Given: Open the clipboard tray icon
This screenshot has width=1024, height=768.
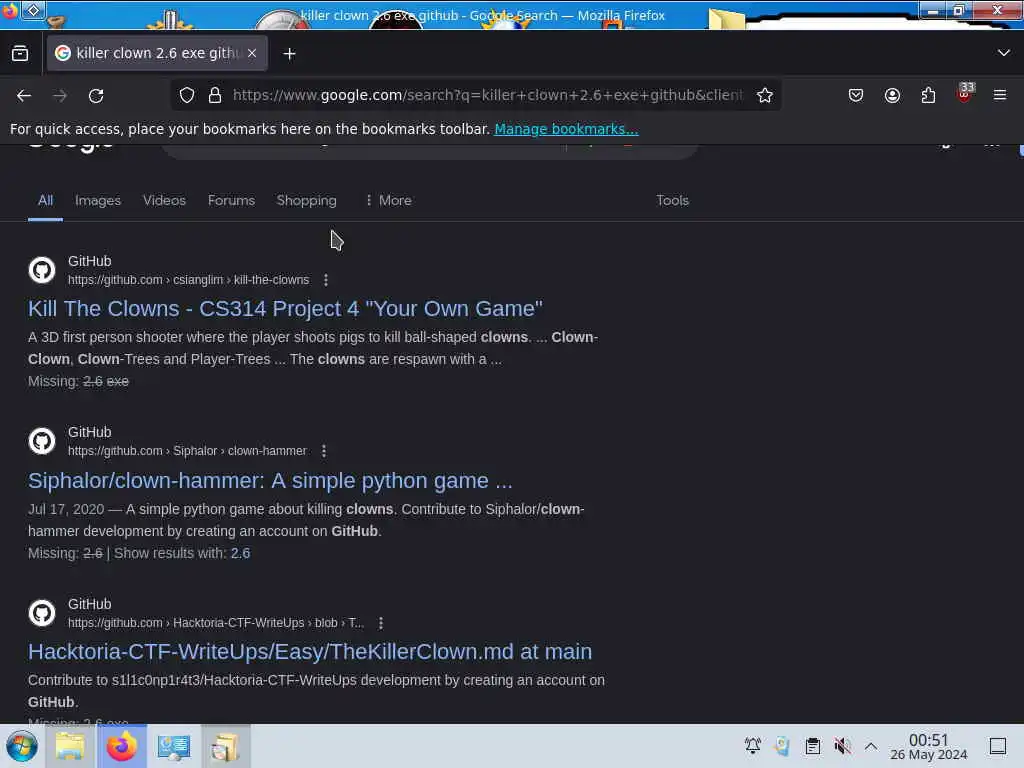Looking at the screenshot, I should pos(812,746).
